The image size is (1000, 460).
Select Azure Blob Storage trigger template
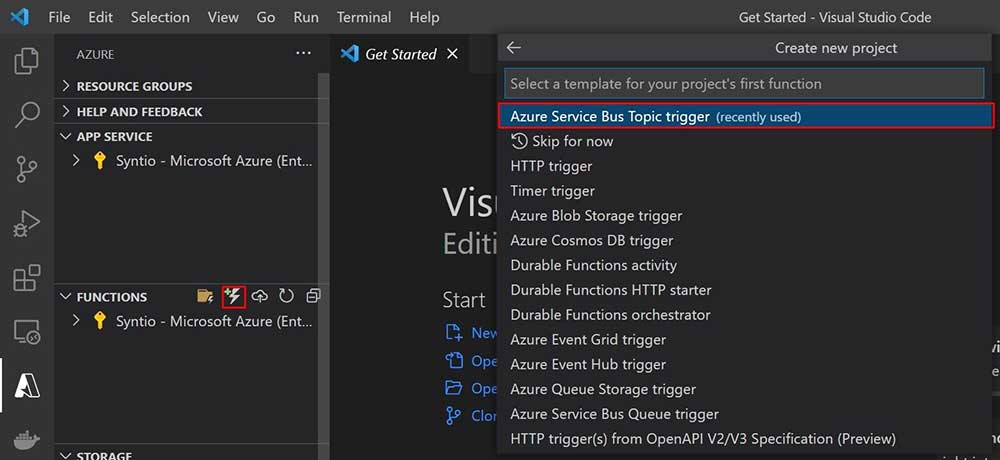746,216
